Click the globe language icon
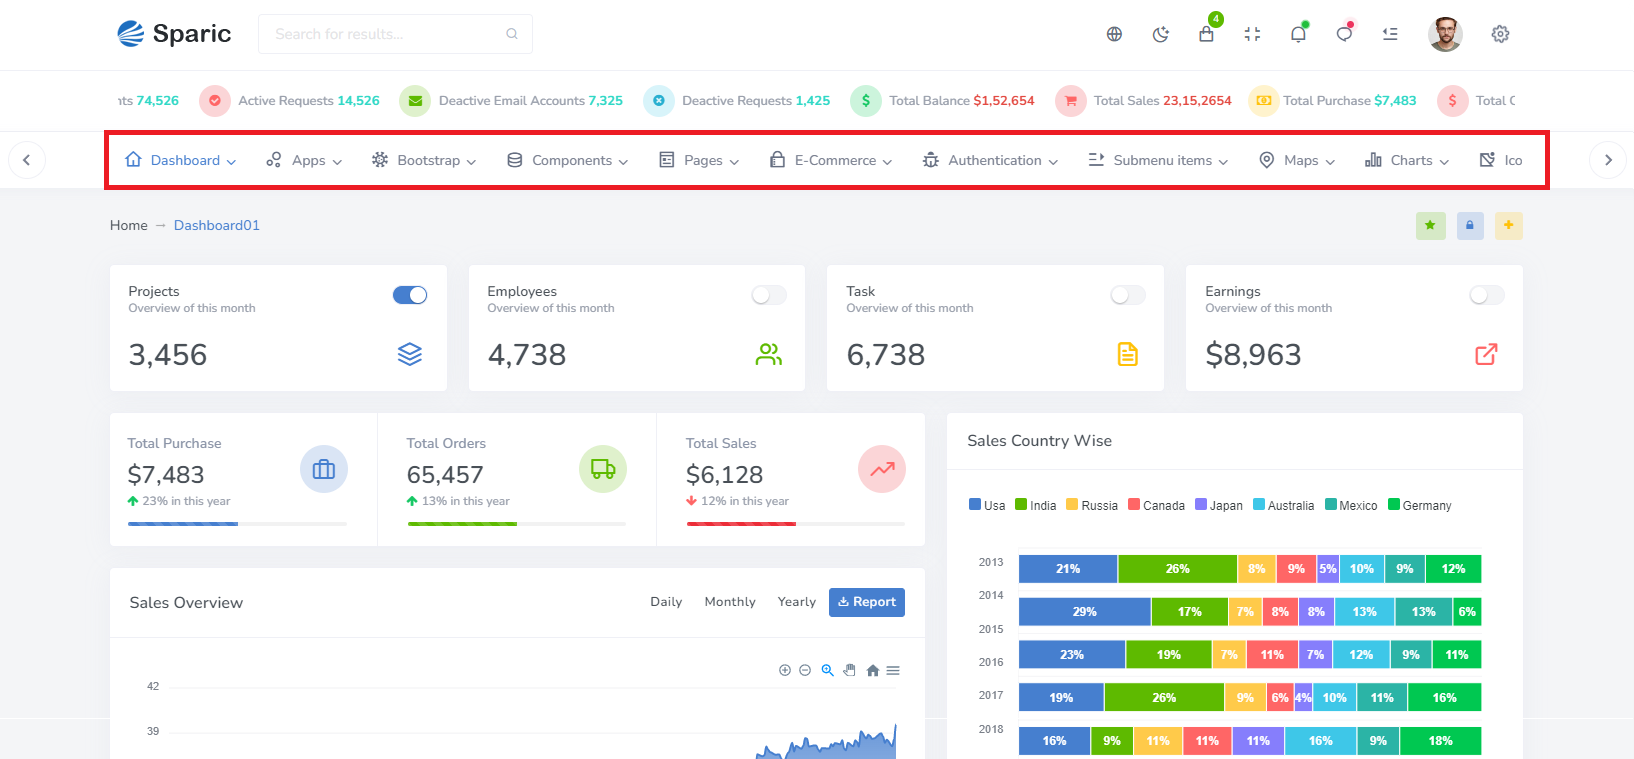The image size is (1634, 759). click(1114, 34)
